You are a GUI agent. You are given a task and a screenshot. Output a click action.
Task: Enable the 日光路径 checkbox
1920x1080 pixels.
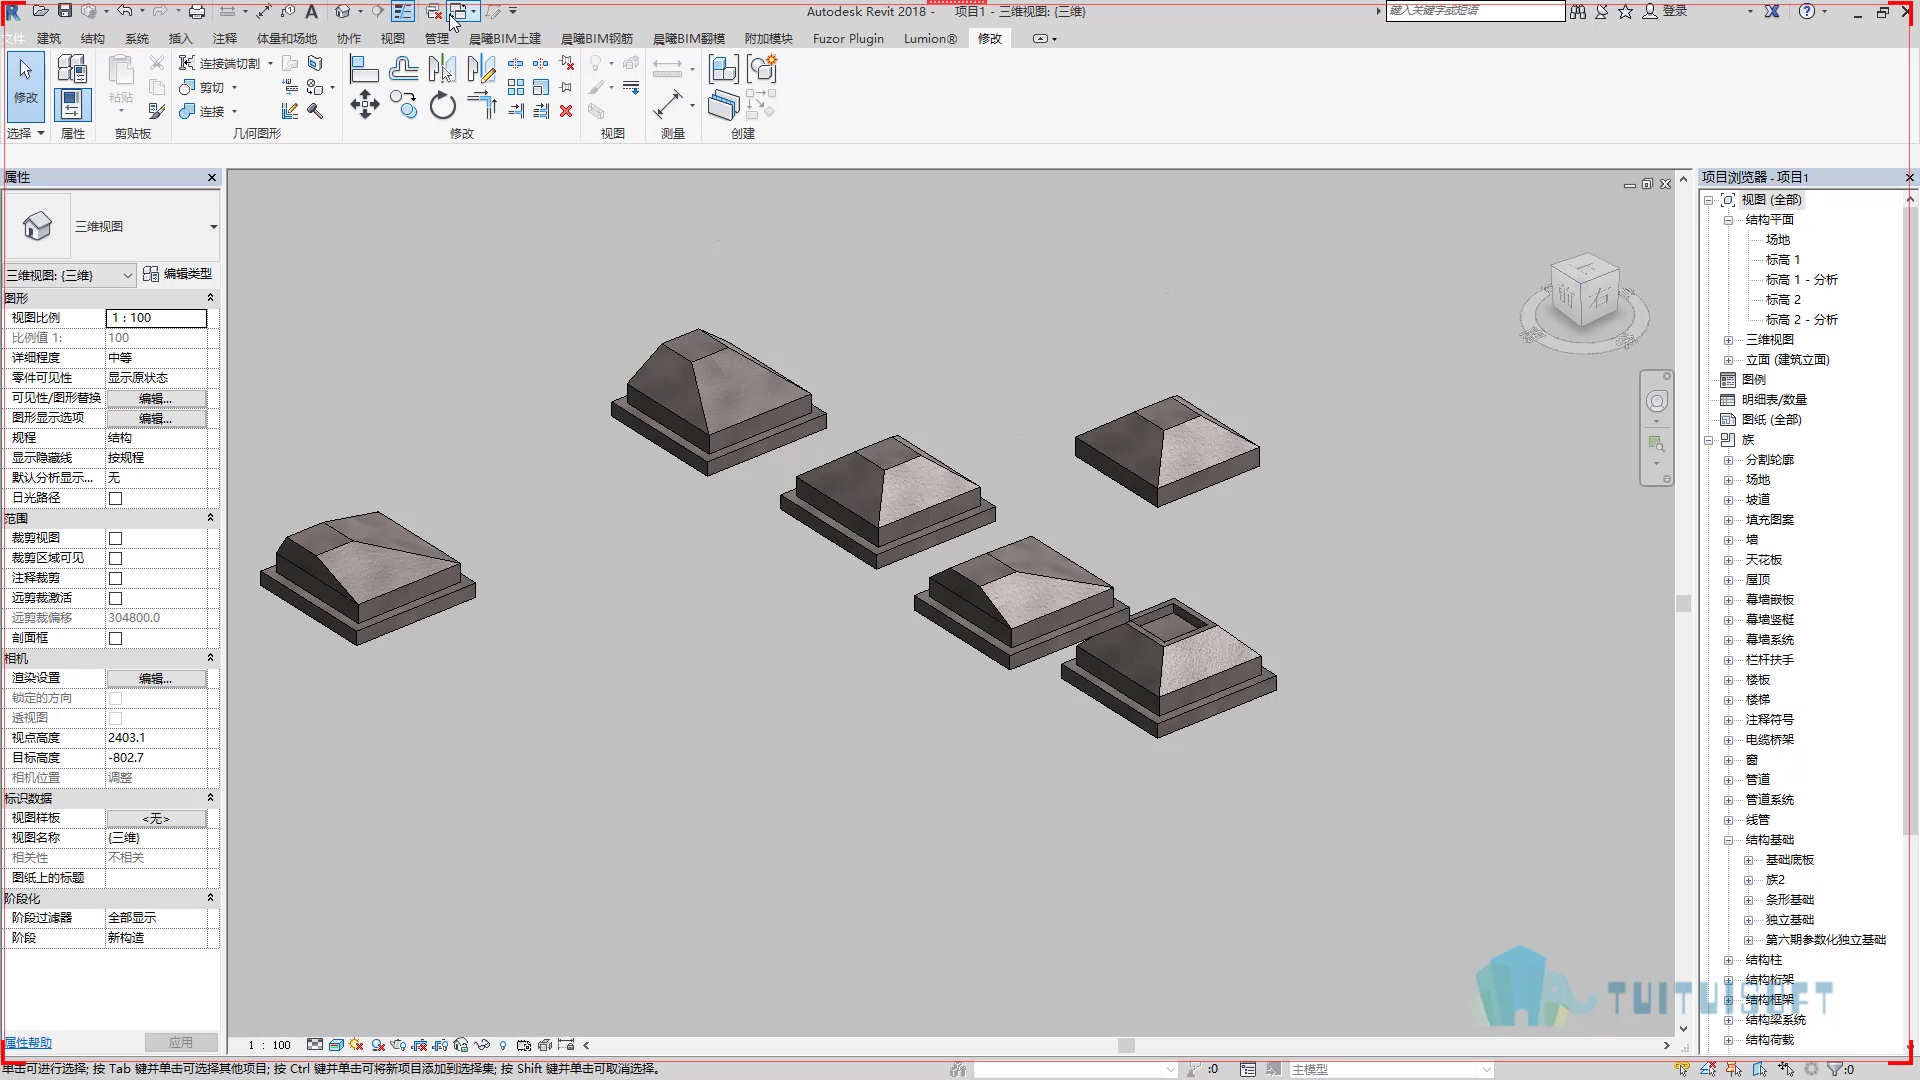(115, 498)
